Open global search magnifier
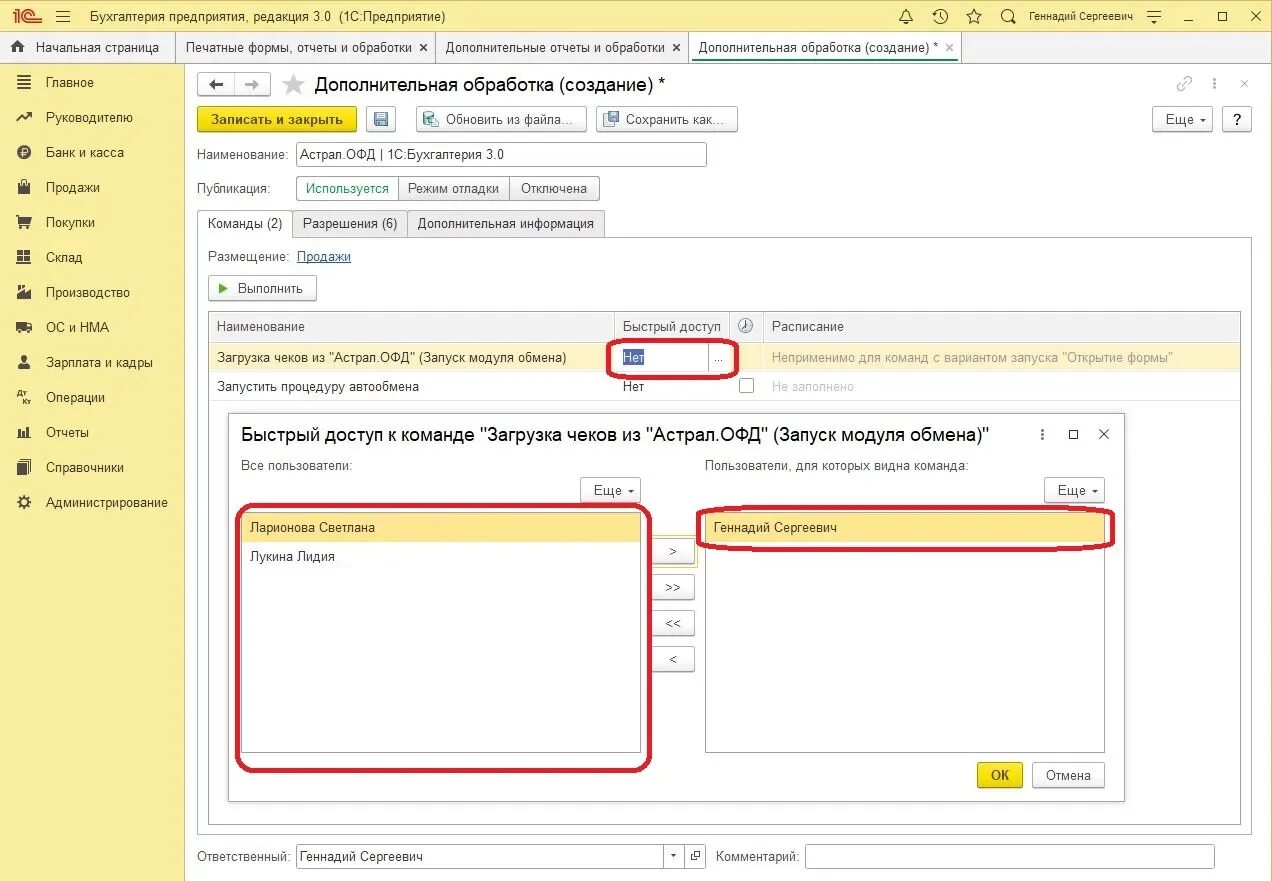1272x881 pixels. pos(1008,17)
